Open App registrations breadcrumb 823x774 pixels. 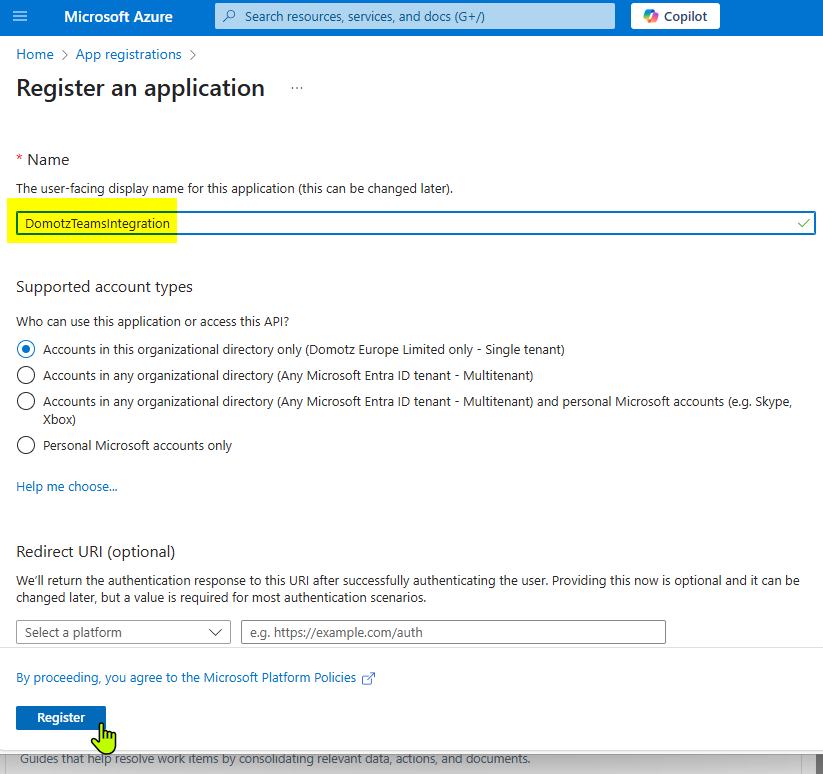point(129,55)
